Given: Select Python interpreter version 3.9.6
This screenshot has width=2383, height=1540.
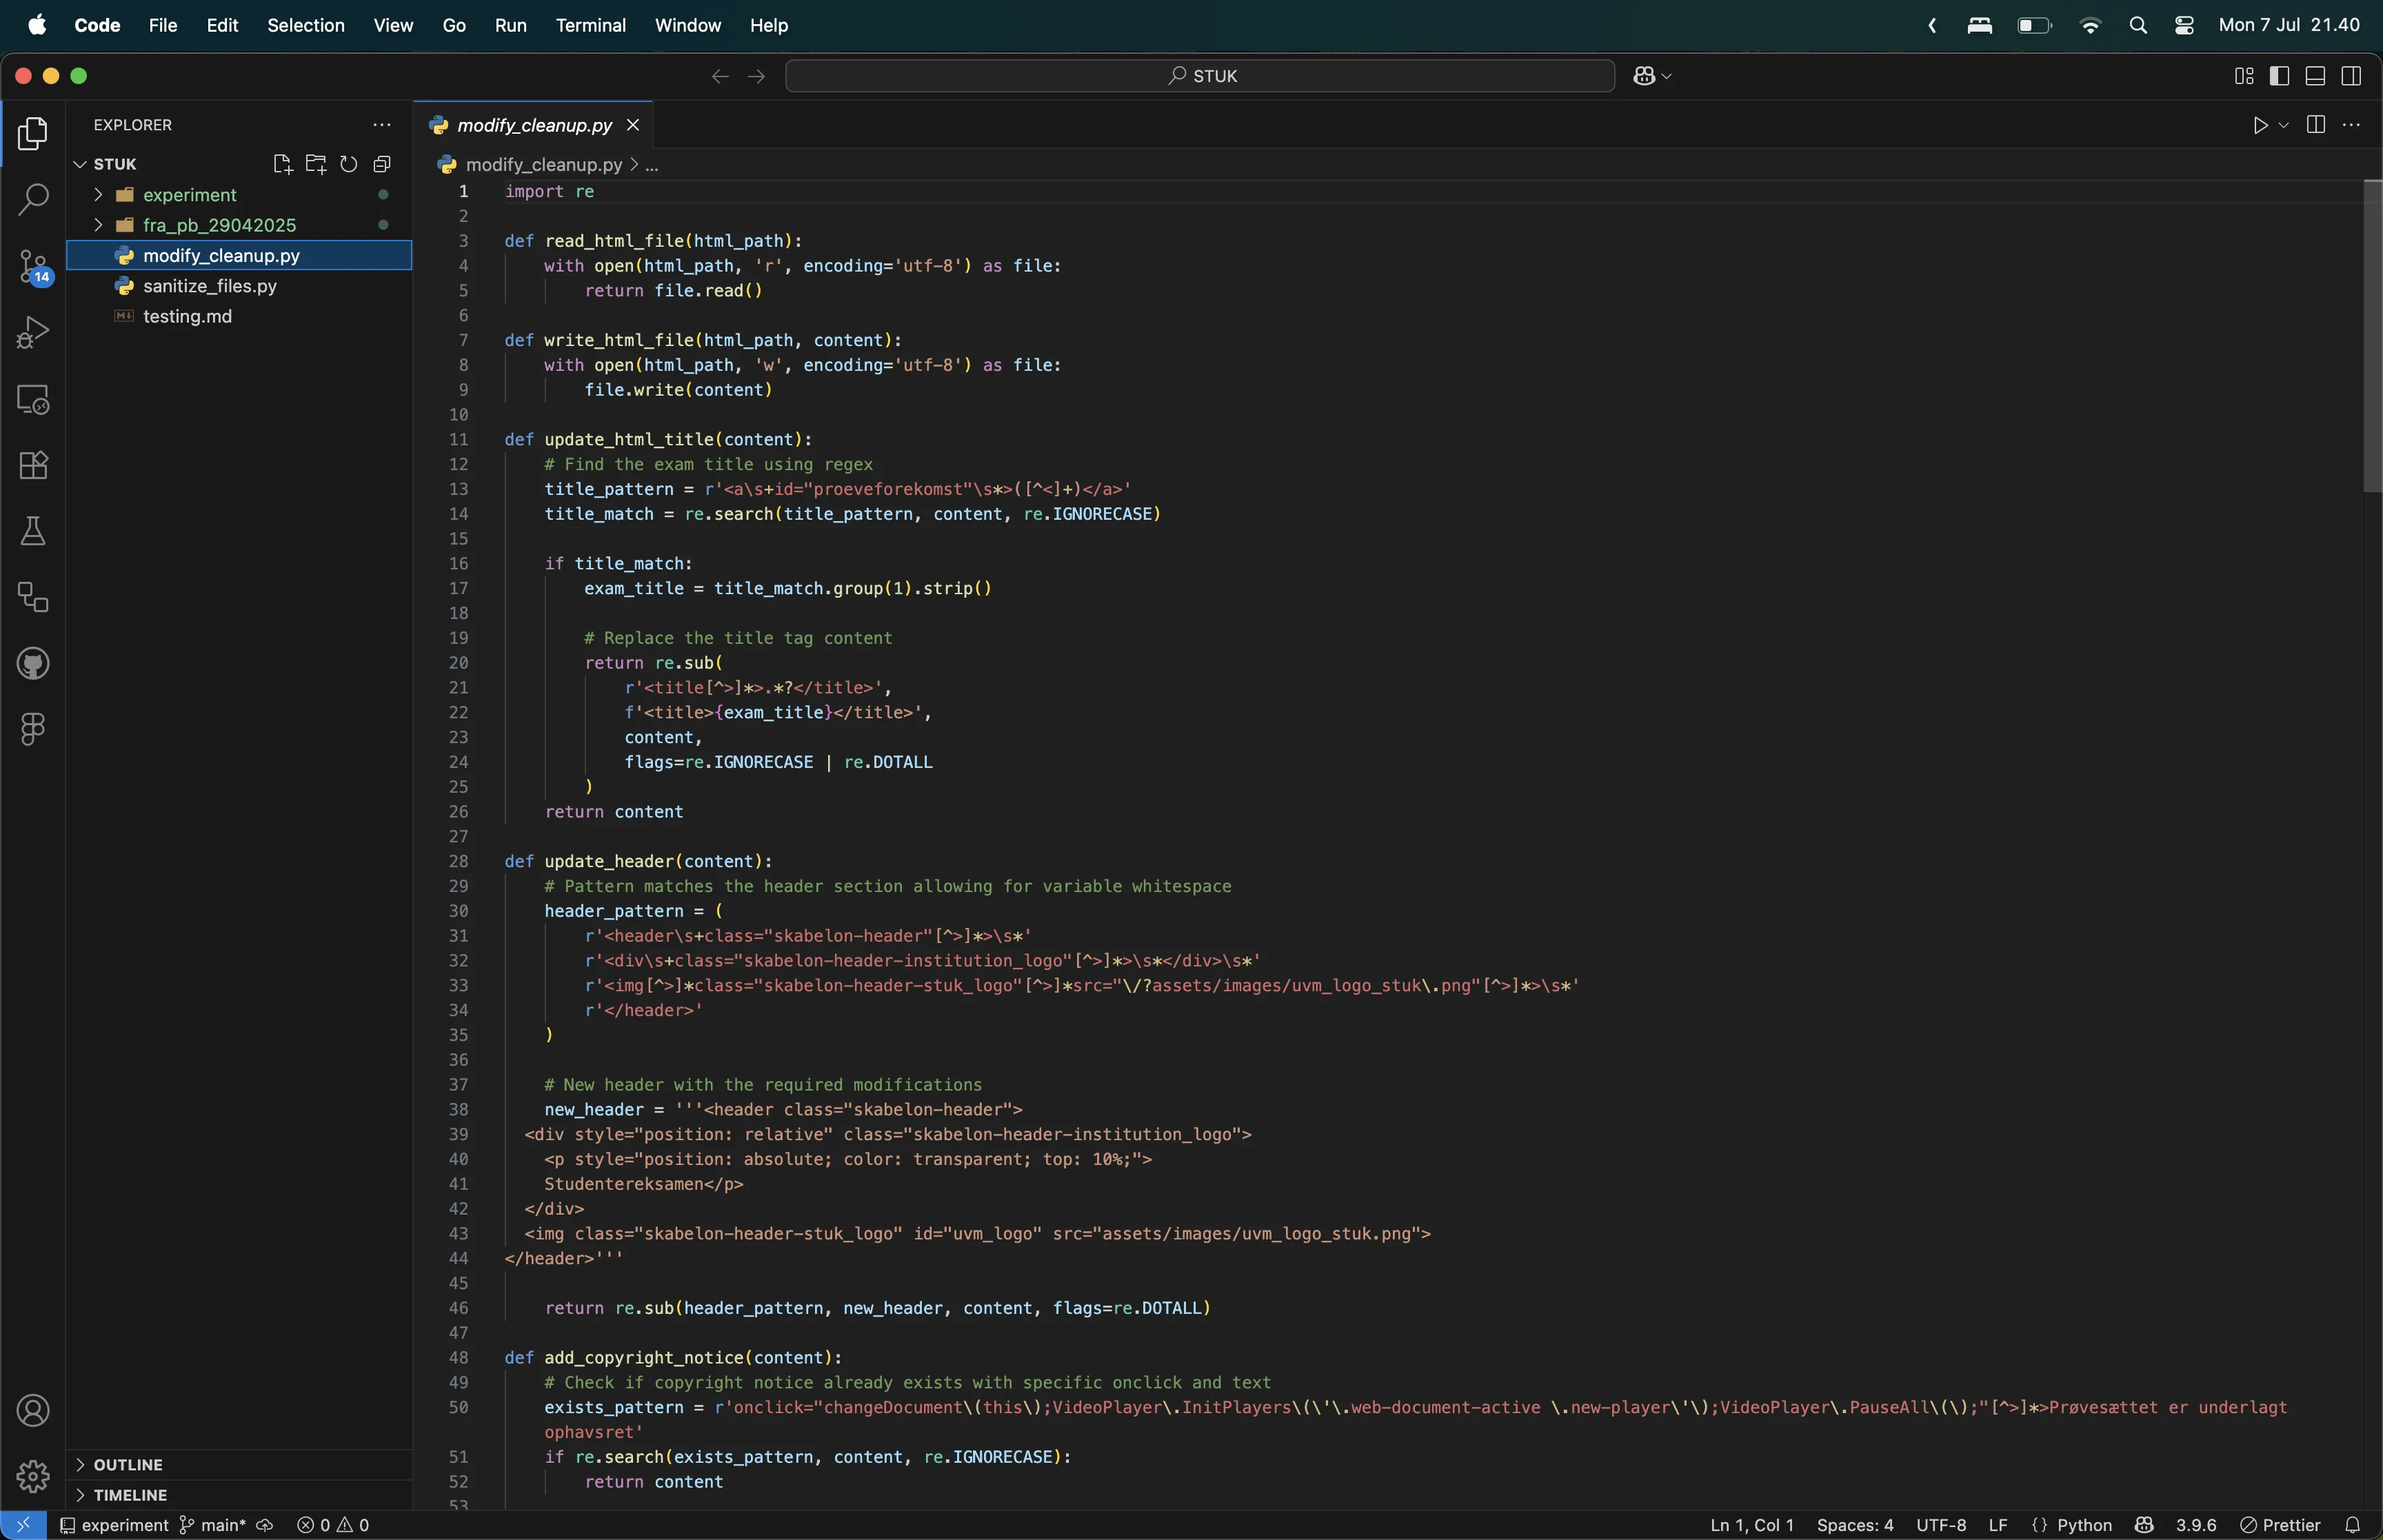Looking at the screenshot, I should pyautogui.click(x=2196, y=1525).
